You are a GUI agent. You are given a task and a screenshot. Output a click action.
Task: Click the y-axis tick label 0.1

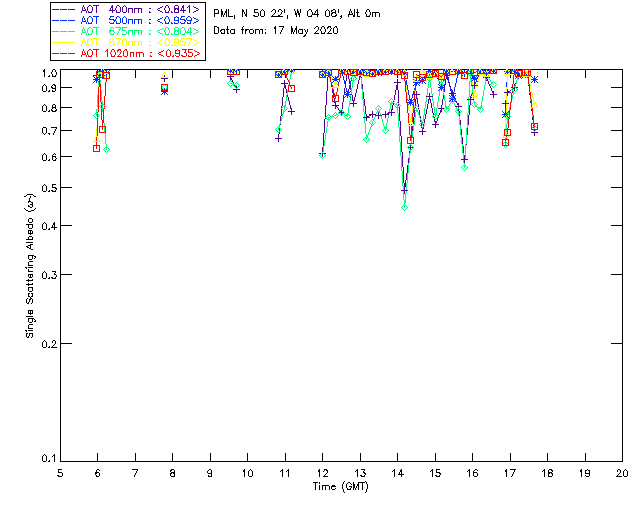pyautogui.click(x=46, y=459)
